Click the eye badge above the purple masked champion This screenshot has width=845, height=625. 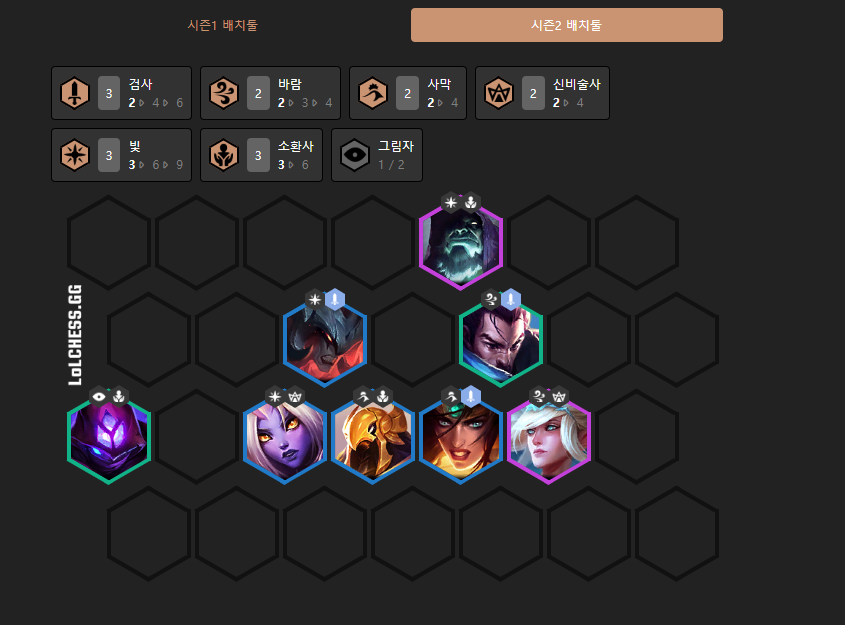pos(99,397)
